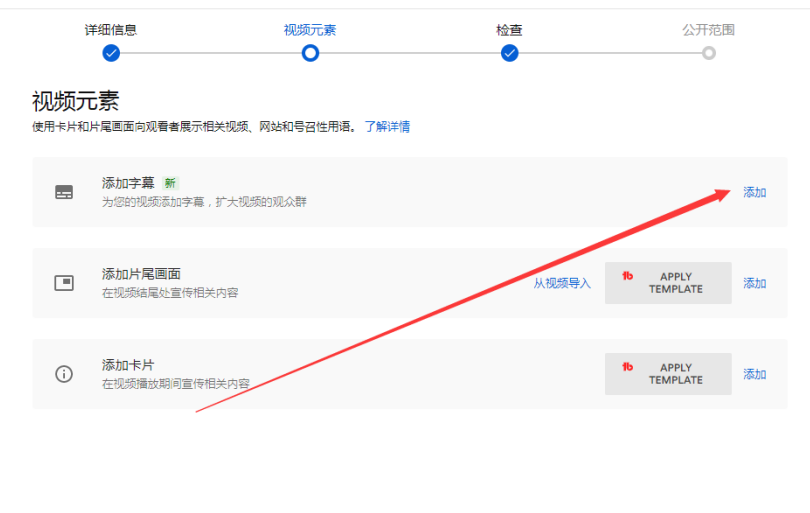The height and width of the screenshot is (513, 810).
Task: Click the grey step circle under 公开范围
Action: [x=708, y=53]
